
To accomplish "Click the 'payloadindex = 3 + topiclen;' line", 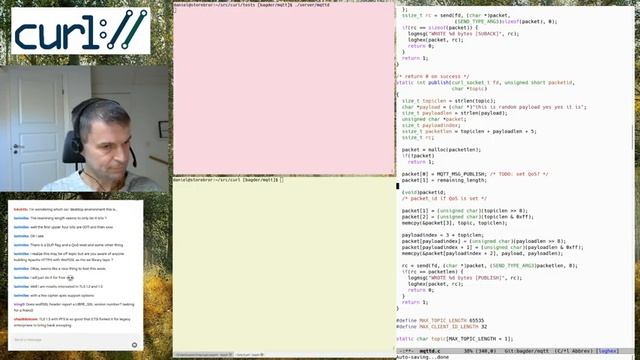I will (443, 235).
